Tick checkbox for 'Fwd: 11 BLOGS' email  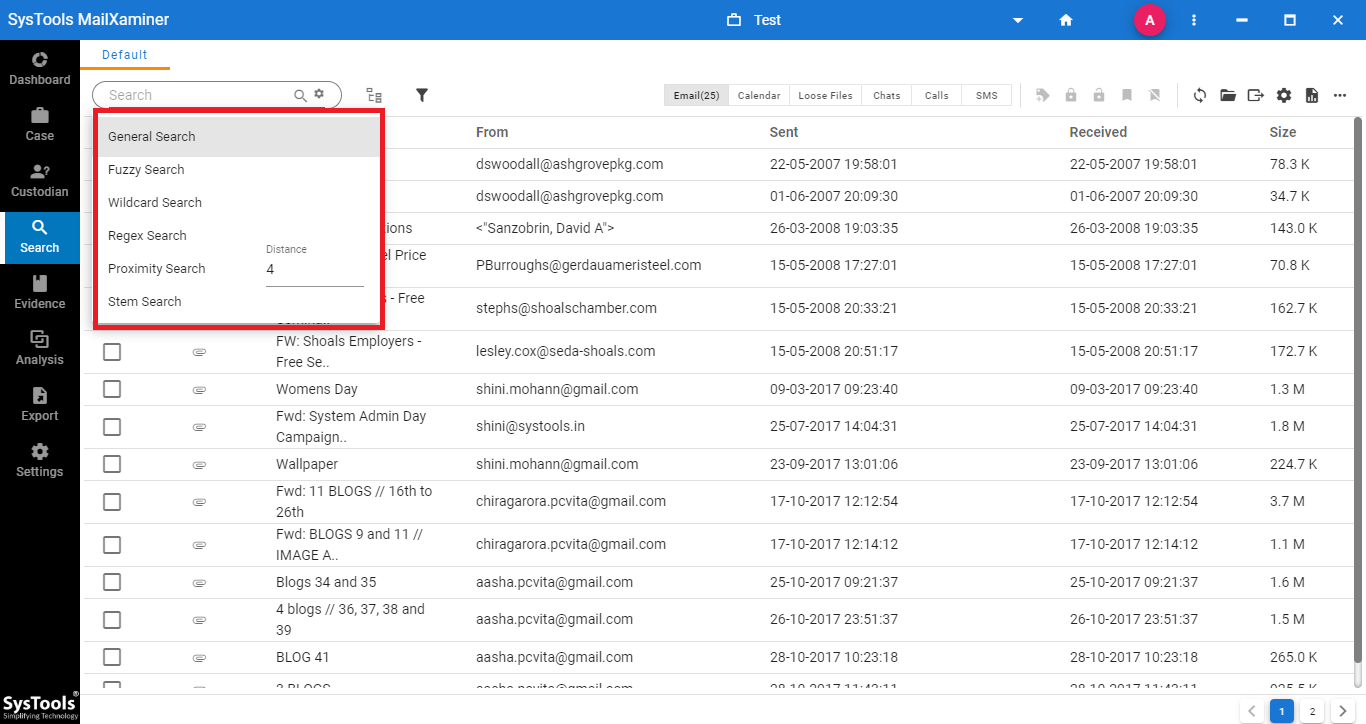(112, 502)
